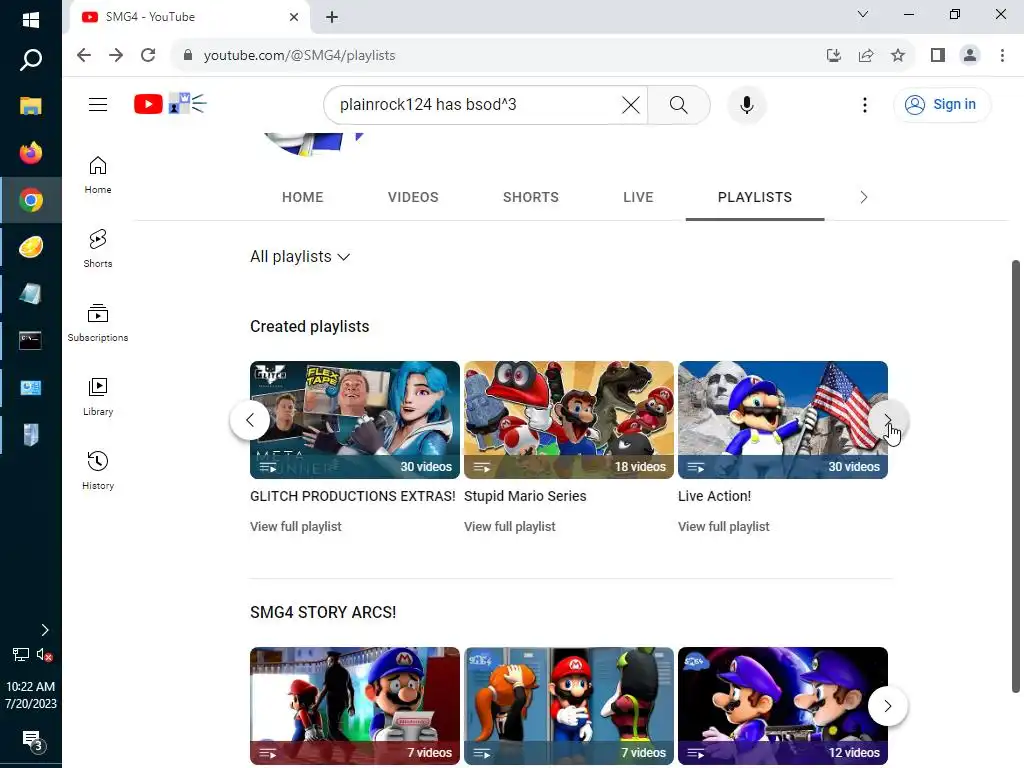Click the share this page icon
The image size is (1024, 768).
point(866,55)
